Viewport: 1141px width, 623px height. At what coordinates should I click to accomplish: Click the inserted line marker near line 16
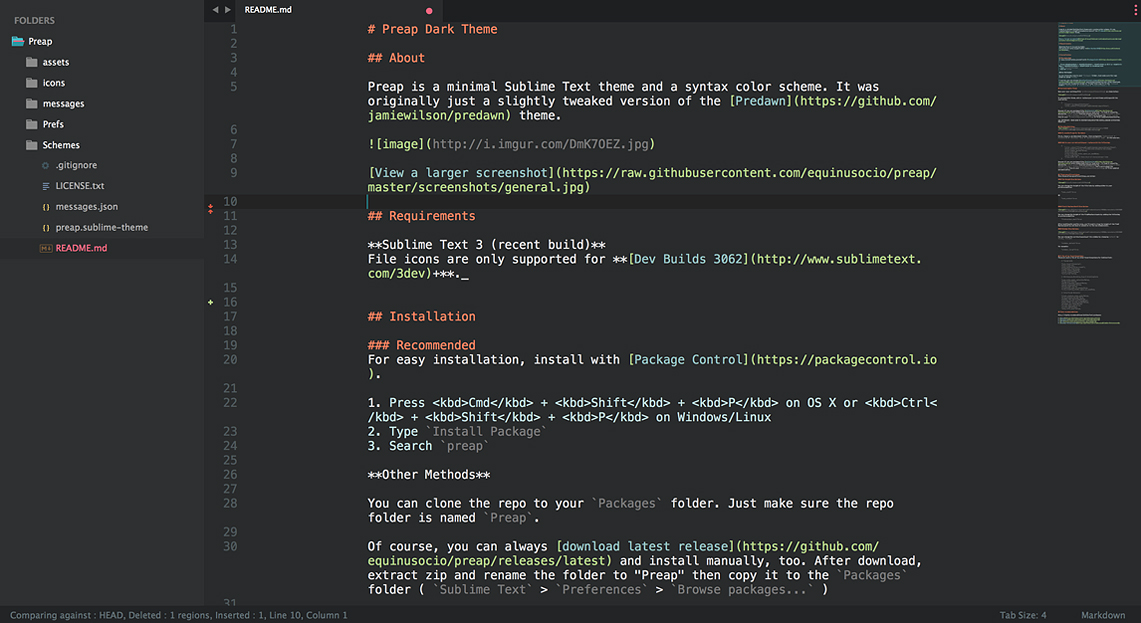[210, 302]
